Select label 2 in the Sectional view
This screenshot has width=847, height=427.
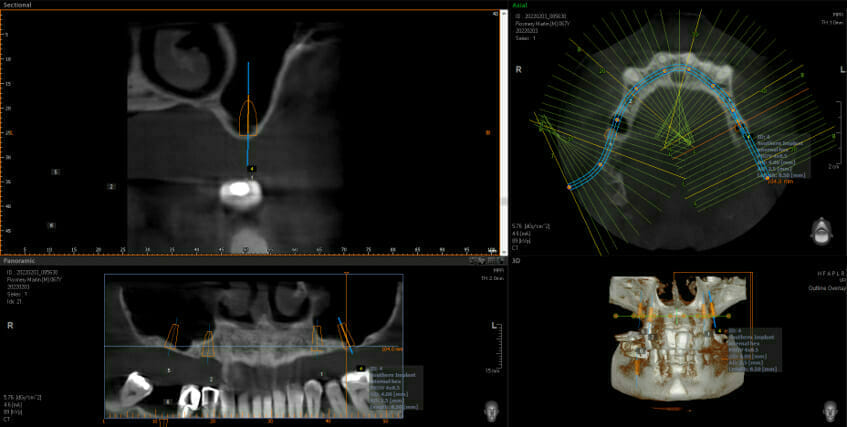tap(111, 186)
